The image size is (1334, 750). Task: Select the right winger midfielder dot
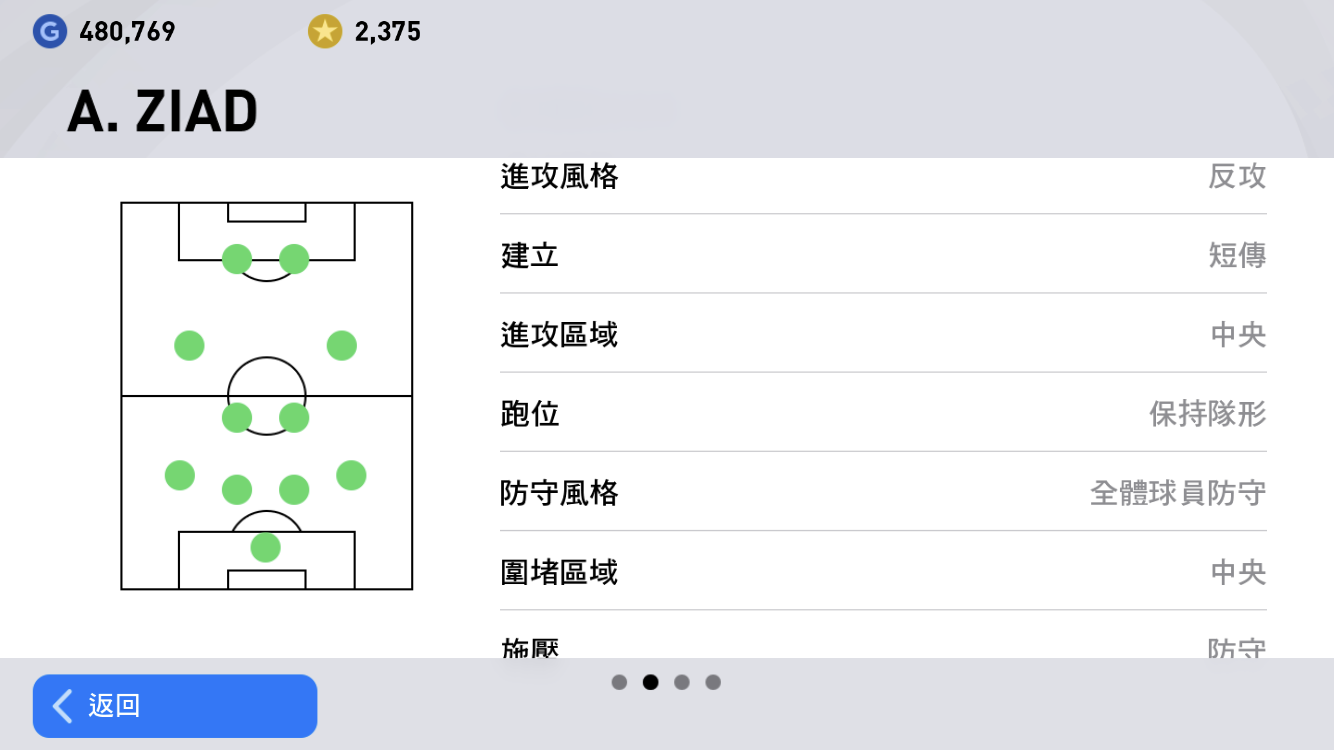(342, 345)
